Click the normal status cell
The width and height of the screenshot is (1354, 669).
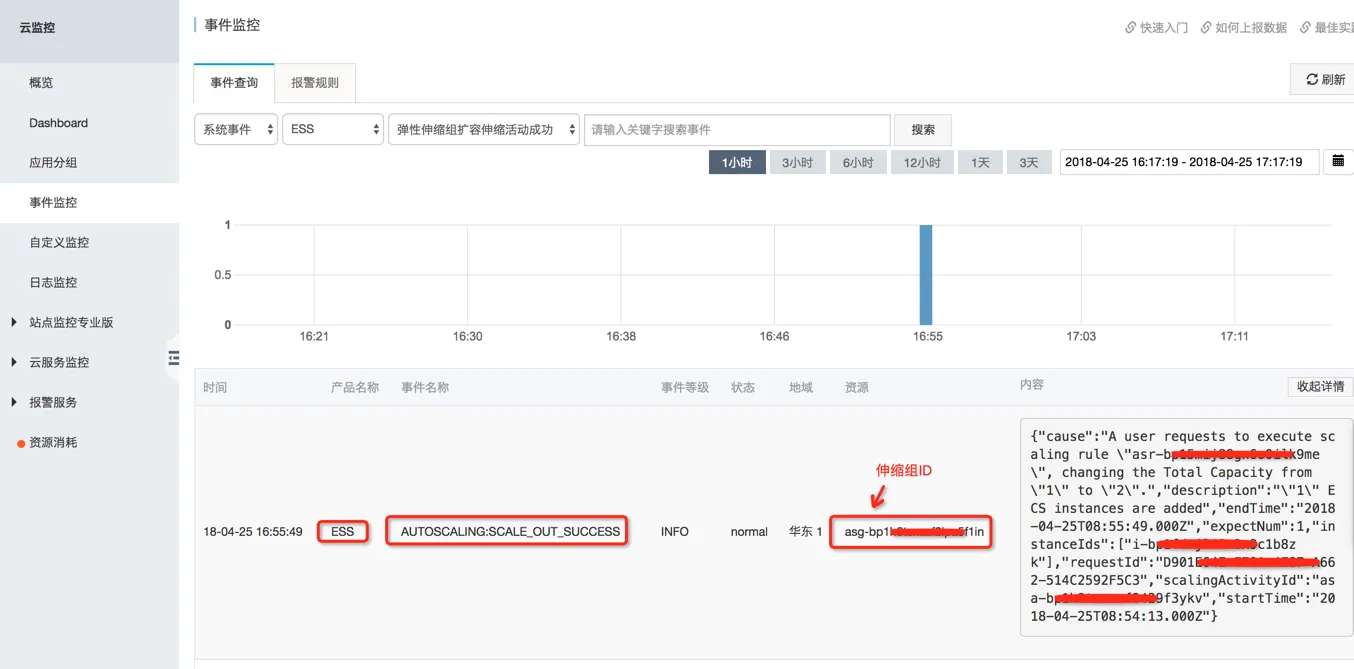tap(749, 532)
